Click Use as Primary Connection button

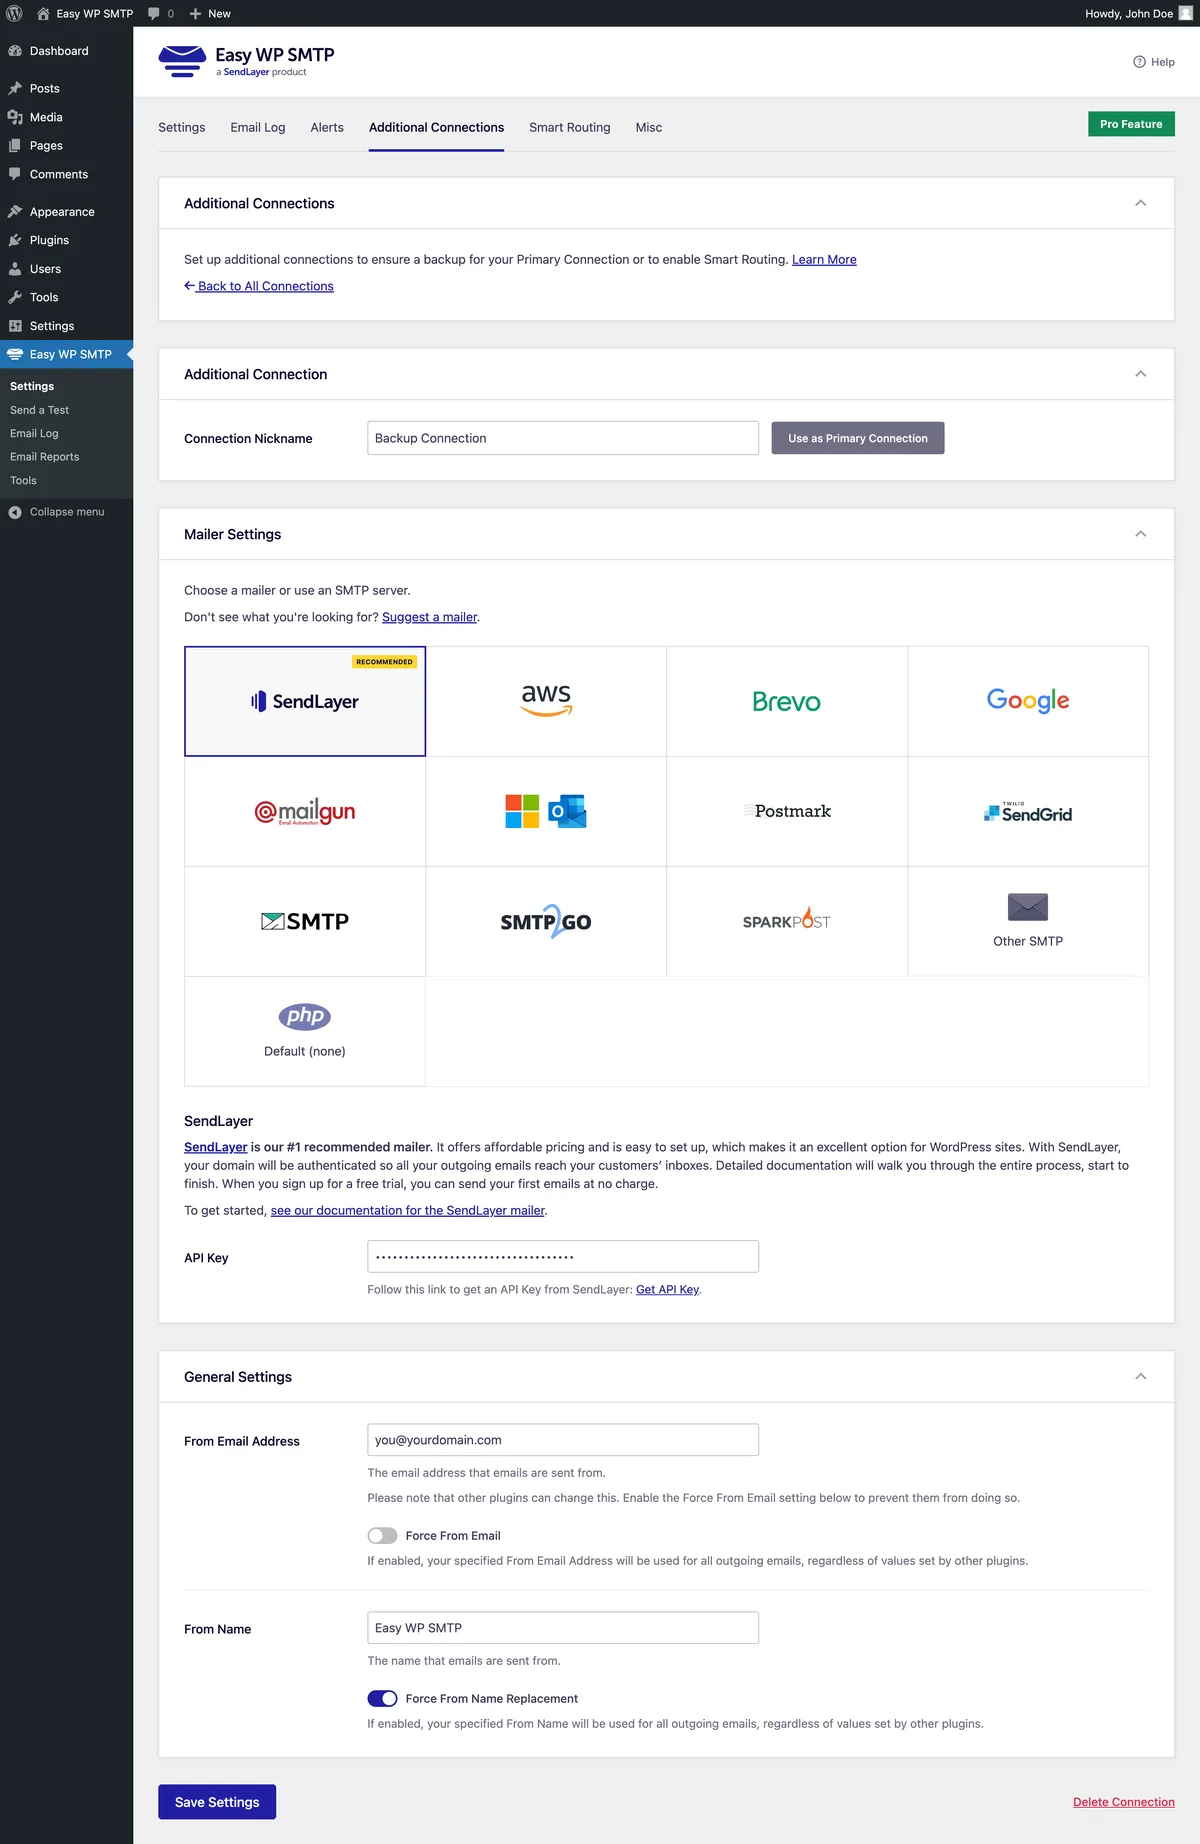click(858, 438)
